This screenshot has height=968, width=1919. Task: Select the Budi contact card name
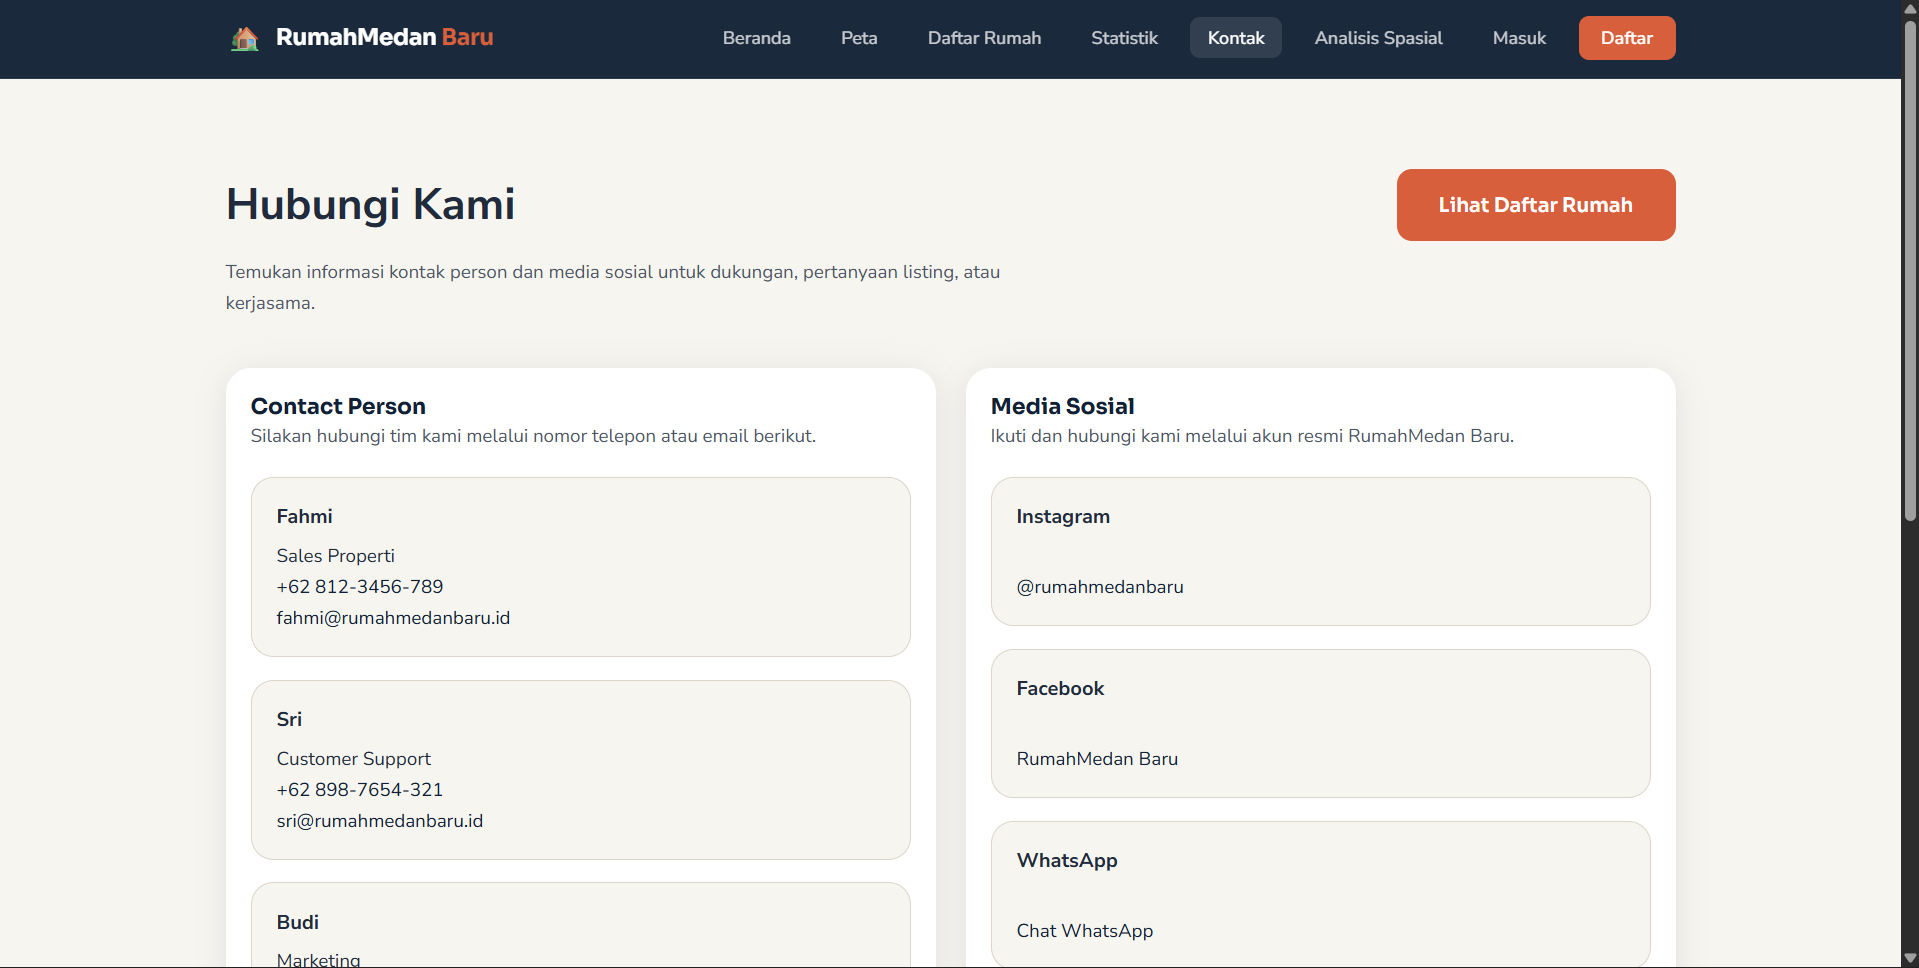click(x=298, y=923)
